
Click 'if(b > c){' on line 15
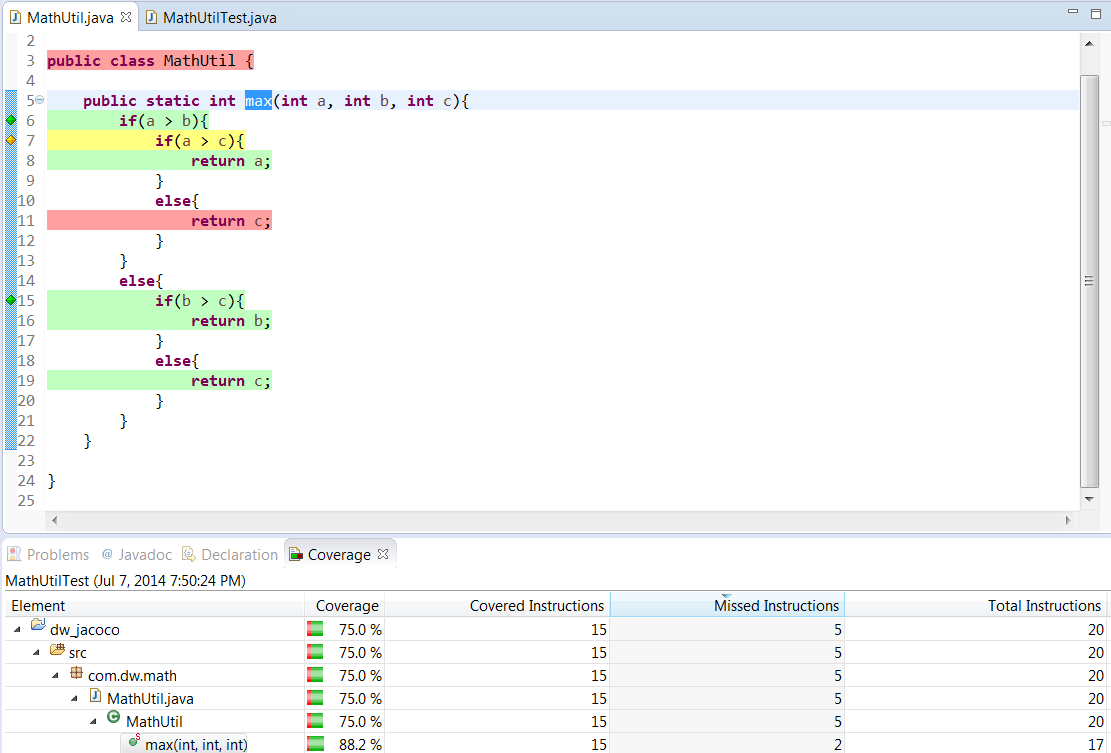tap(199, 301)
